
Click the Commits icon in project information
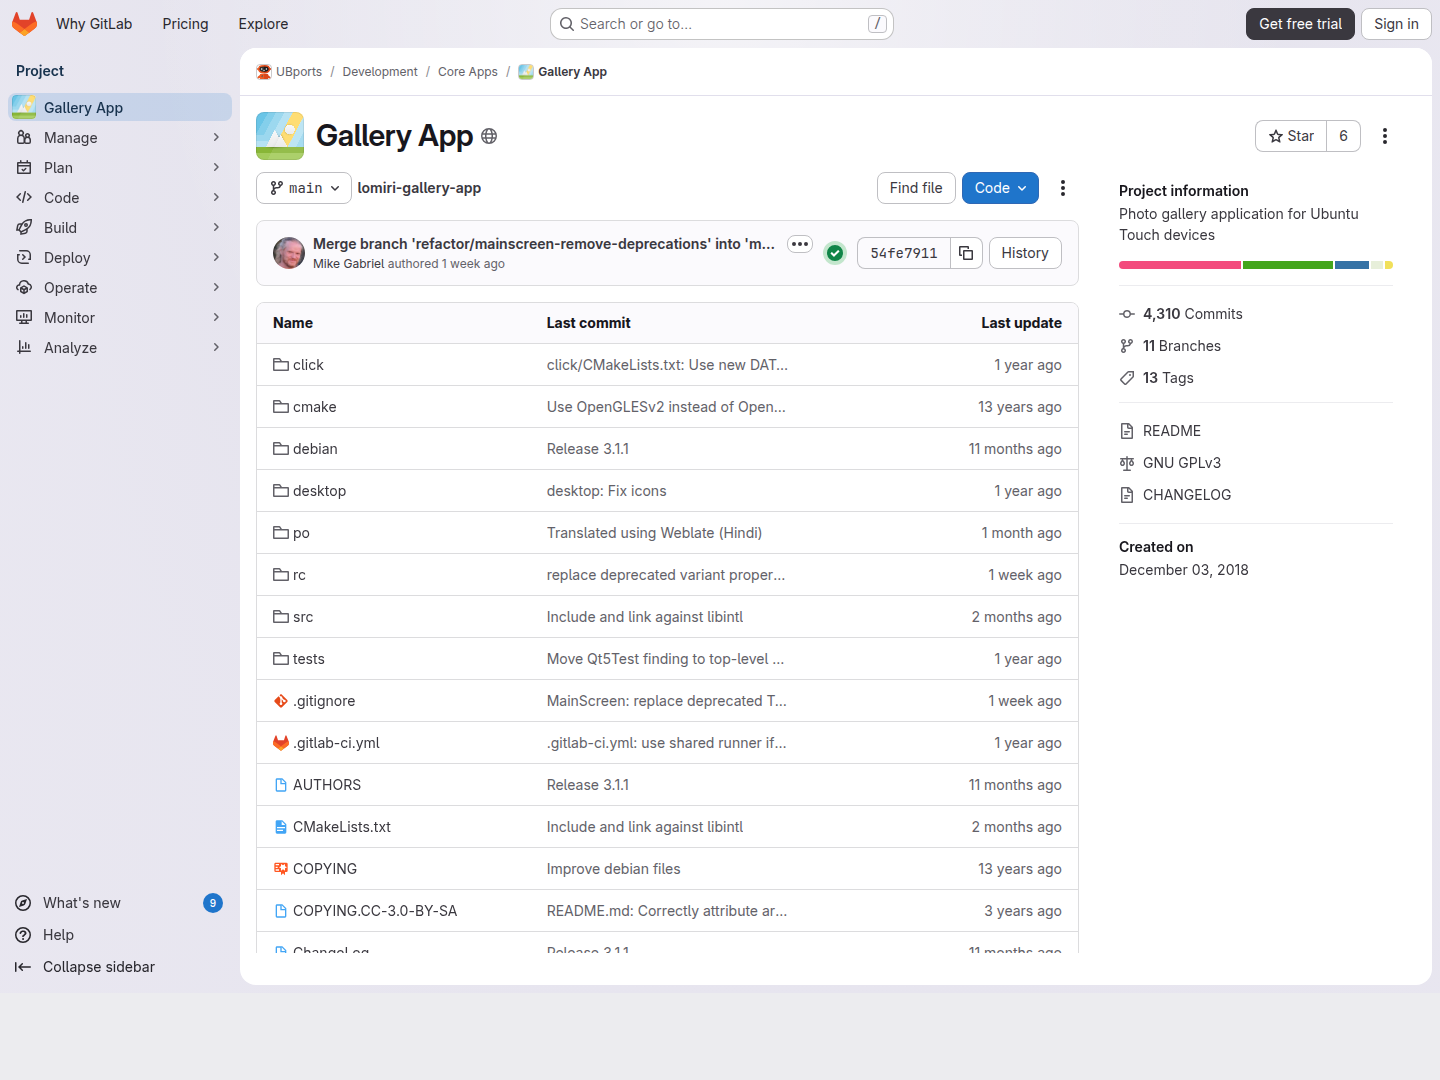coord(1127,314)
